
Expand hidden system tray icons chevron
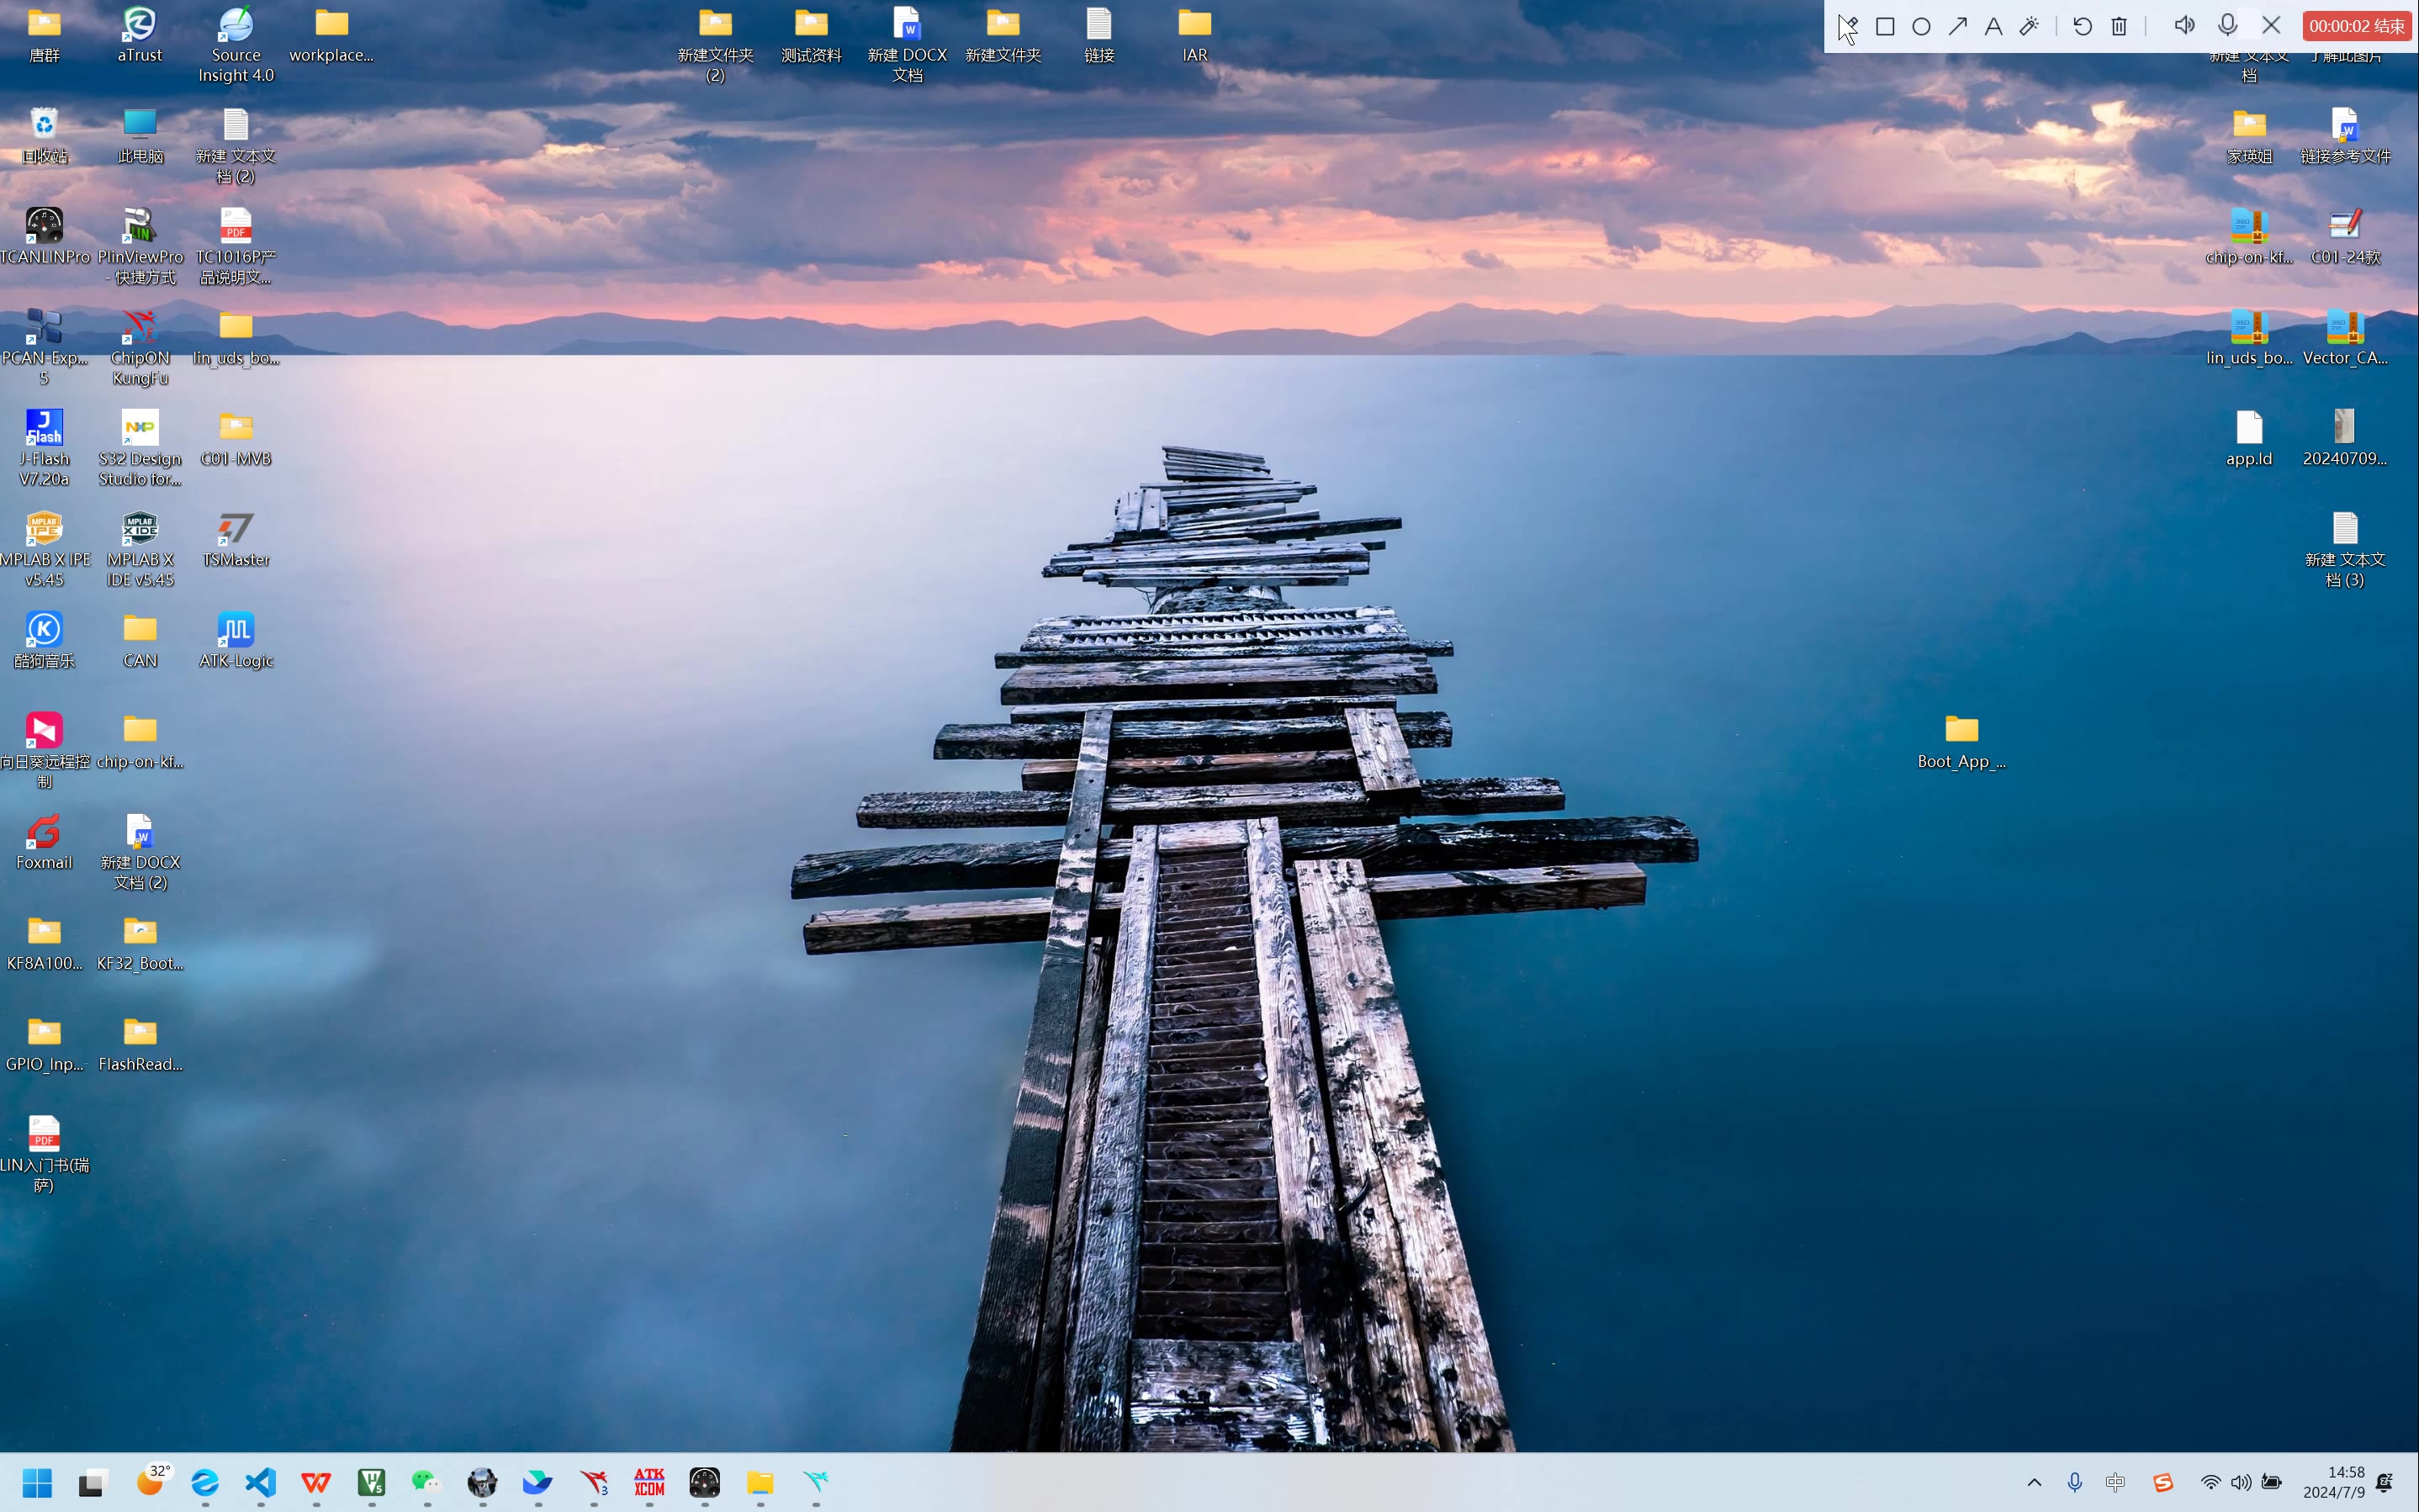click(2034, 1482)
